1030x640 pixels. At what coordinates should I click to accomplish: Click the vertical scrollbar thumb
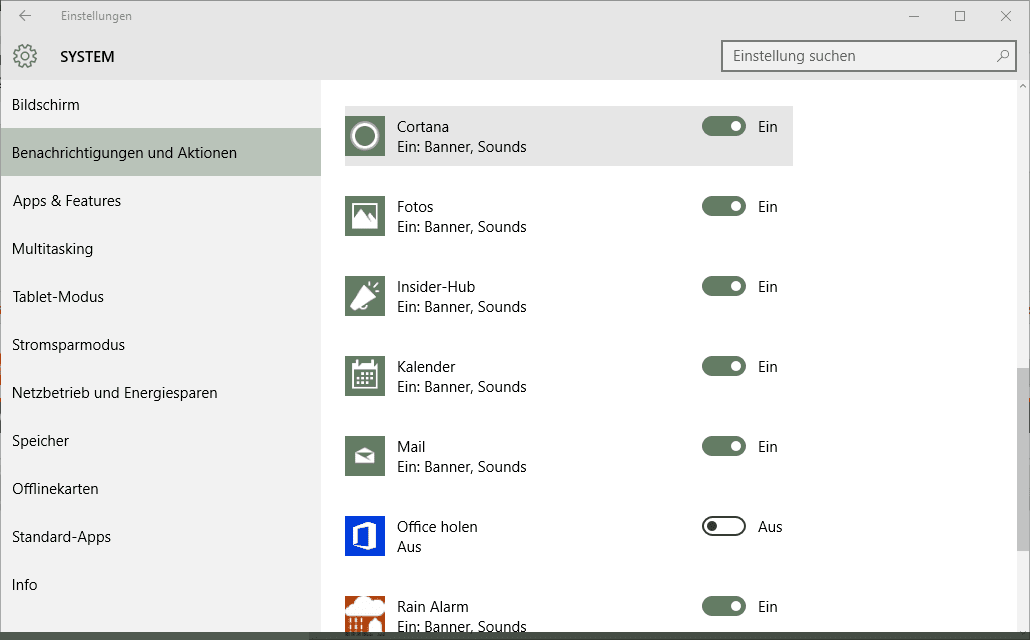(x=1023, y=458)
